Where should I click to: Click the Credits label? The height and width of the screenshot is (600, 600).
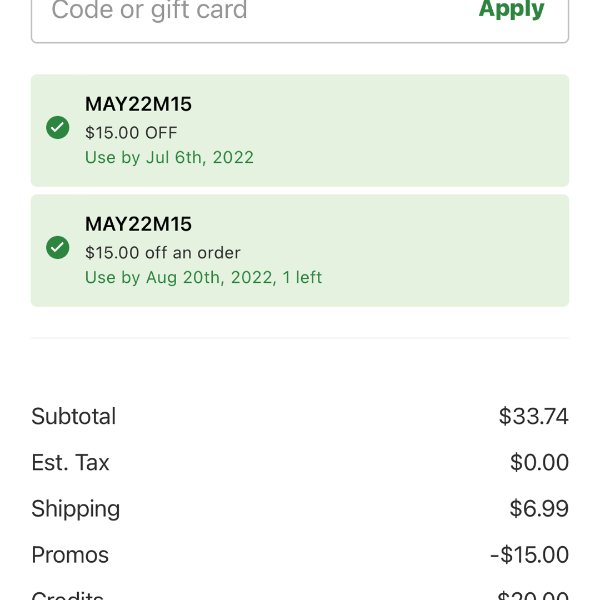67,595
